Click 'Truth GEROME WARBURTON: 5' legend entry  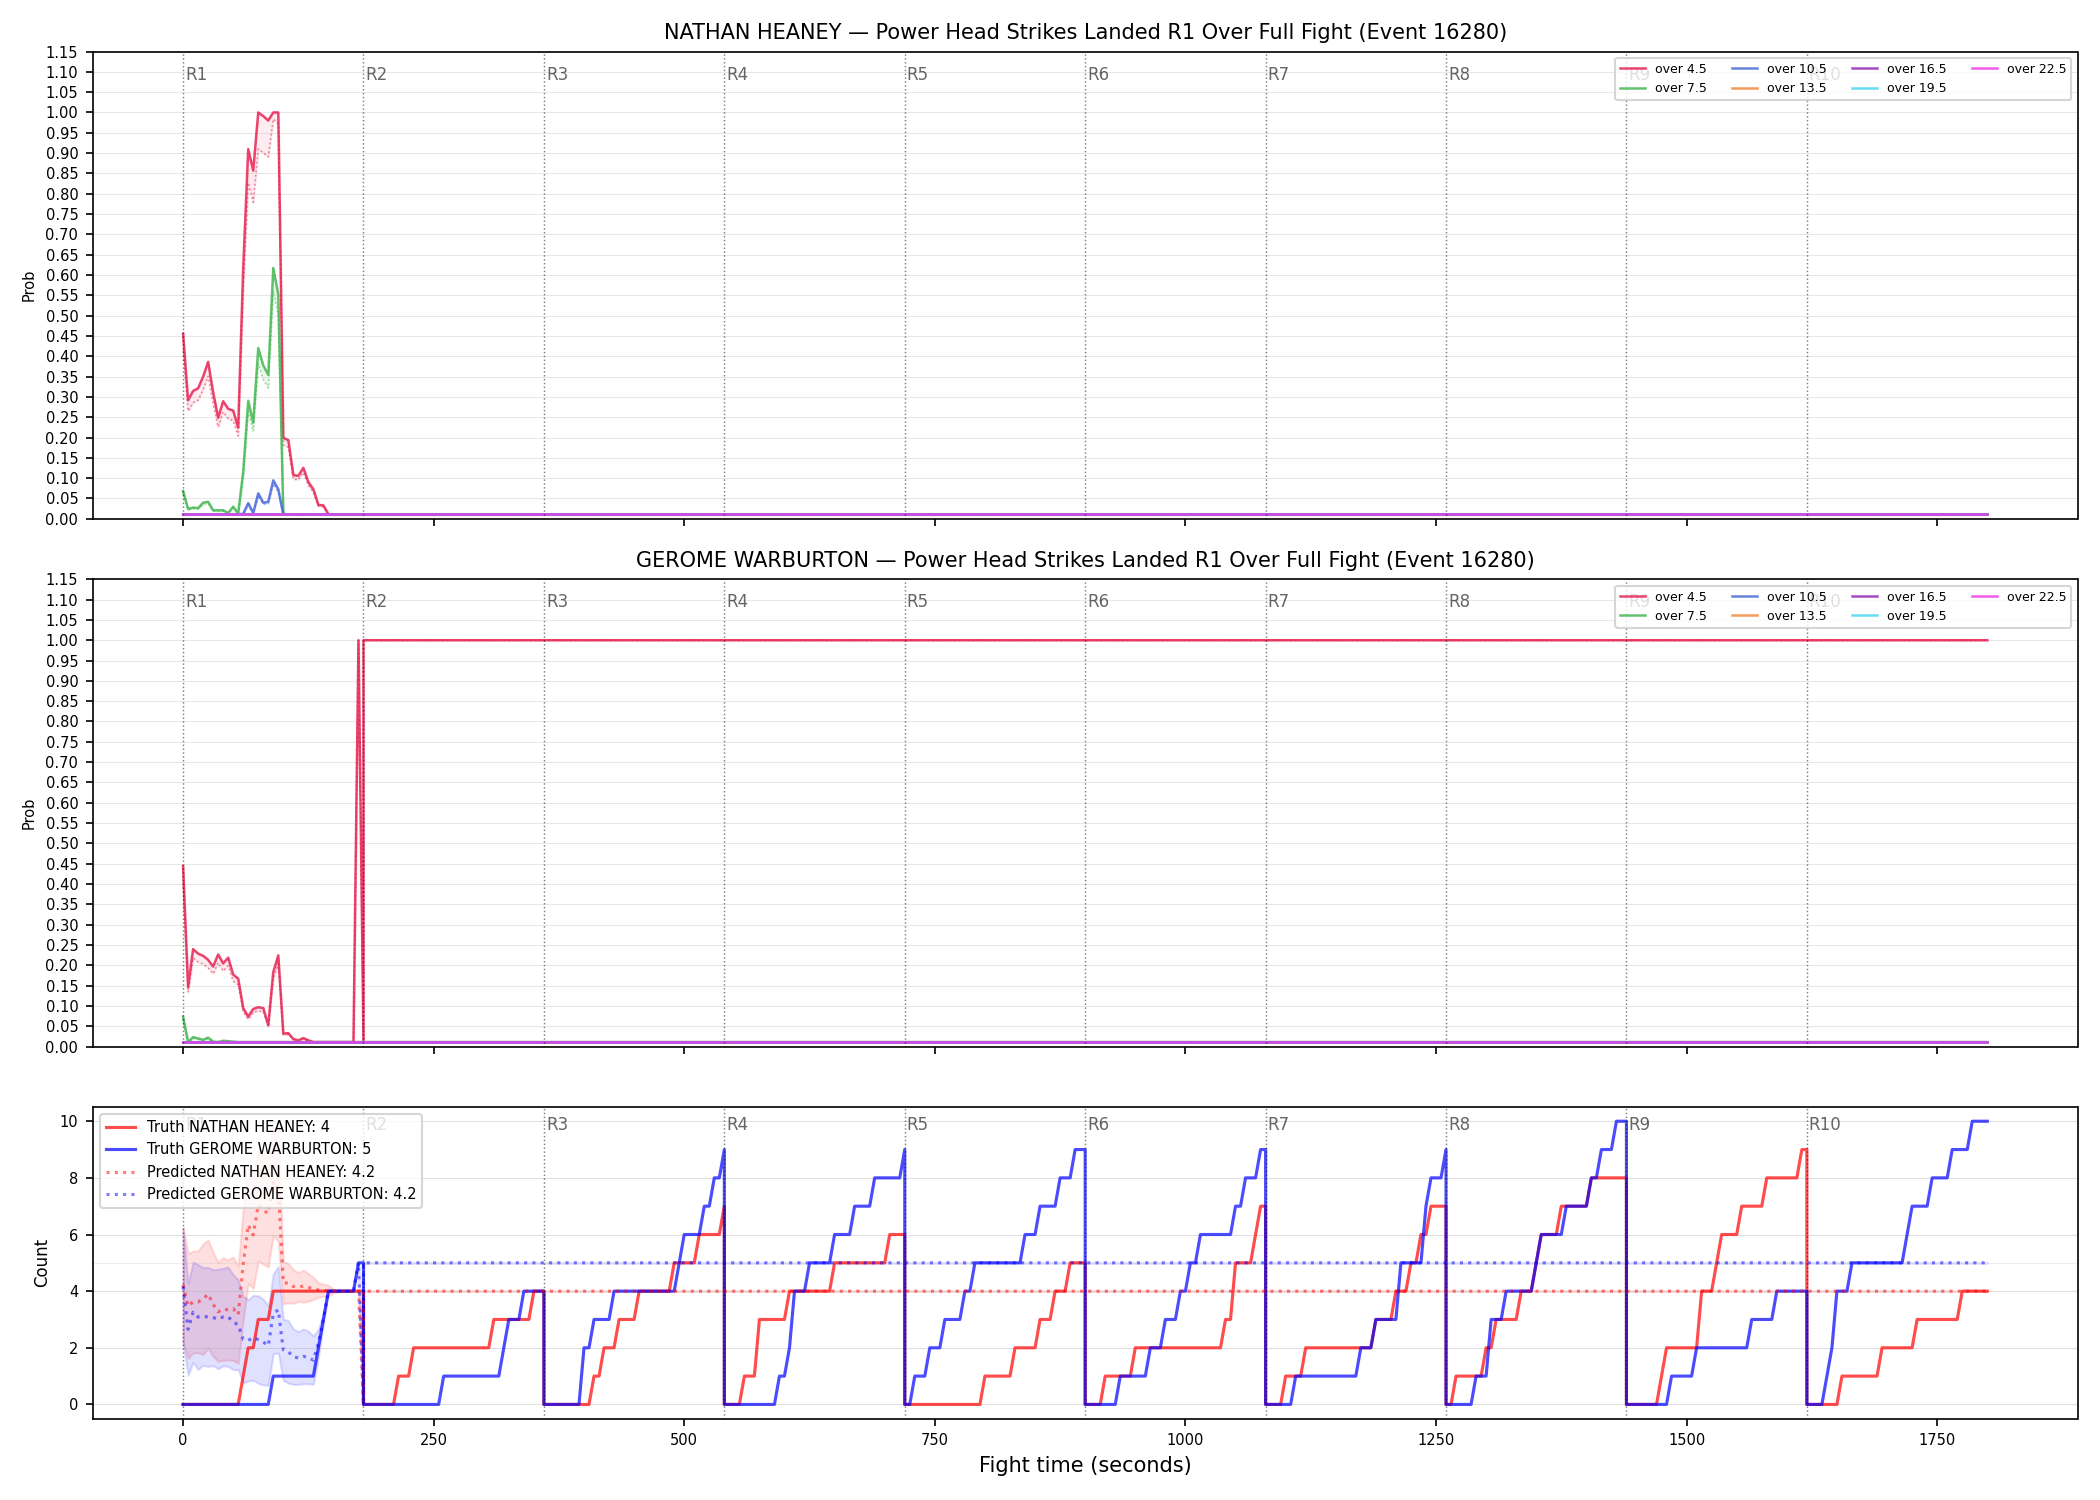point(238,1149)
